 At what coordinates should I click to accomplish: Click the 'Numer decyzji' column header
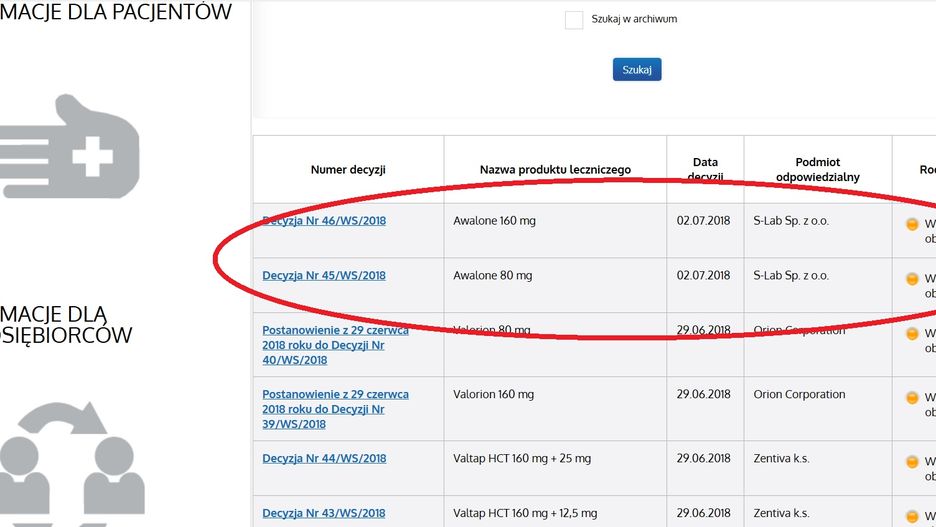(348, 170)
